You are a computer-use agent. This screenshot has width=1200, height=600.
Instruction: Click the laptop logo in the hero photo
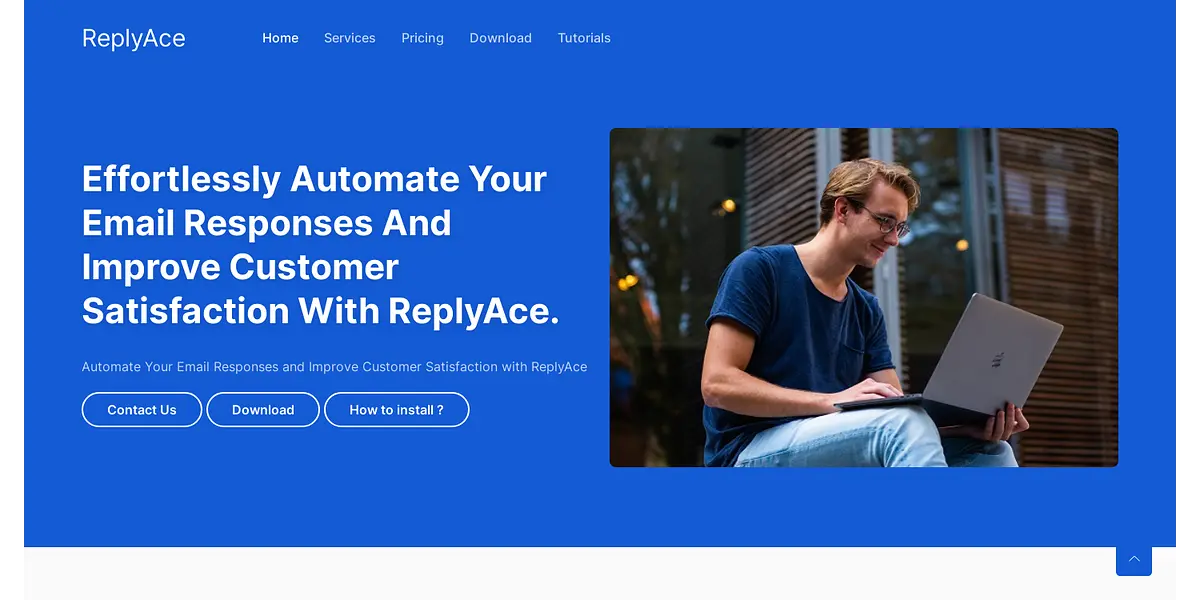[x=997, y=359]
